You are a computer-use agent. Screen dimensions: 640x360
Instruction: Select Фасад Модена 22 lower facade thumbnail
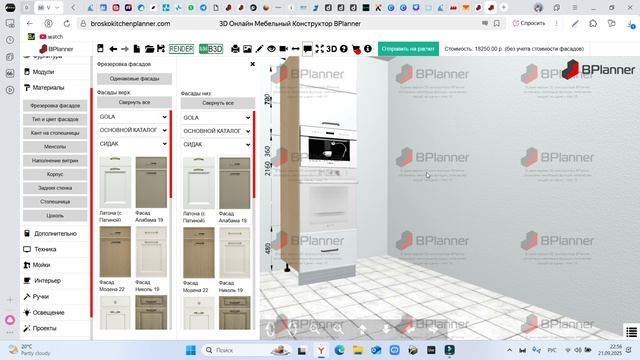199,253
